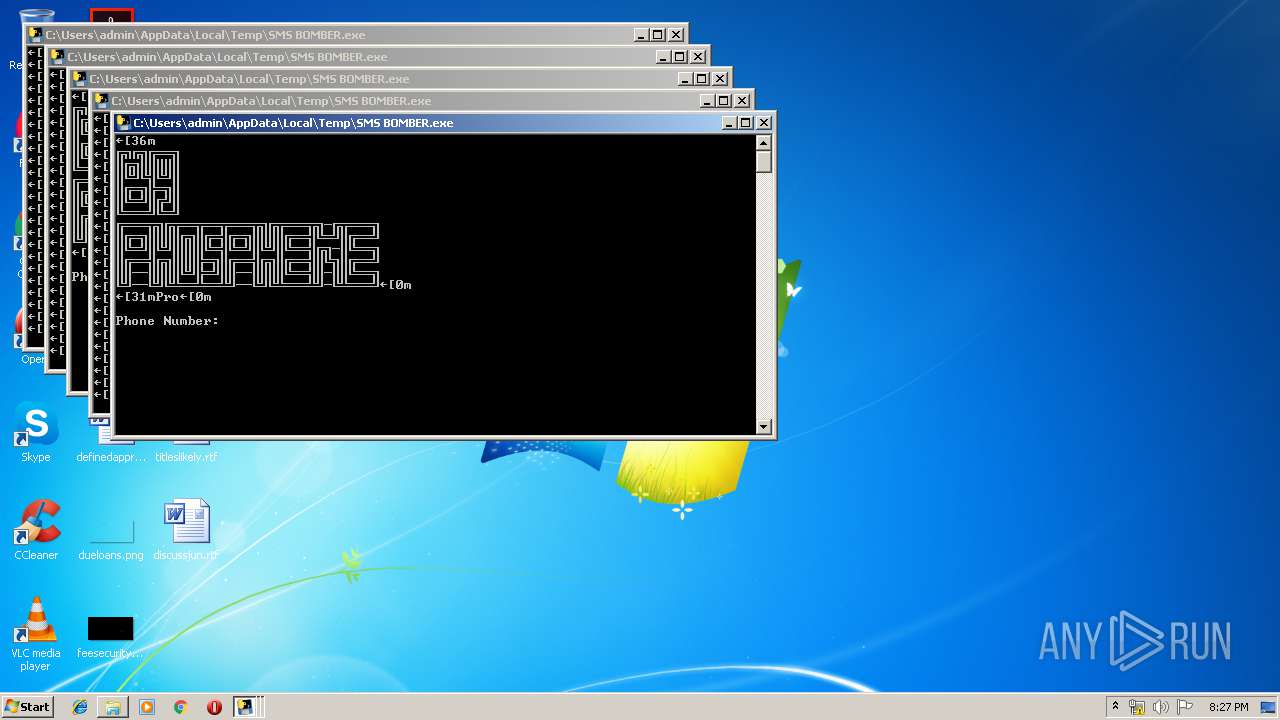Click the front console scrollbar thumb

tap(764, 162)
